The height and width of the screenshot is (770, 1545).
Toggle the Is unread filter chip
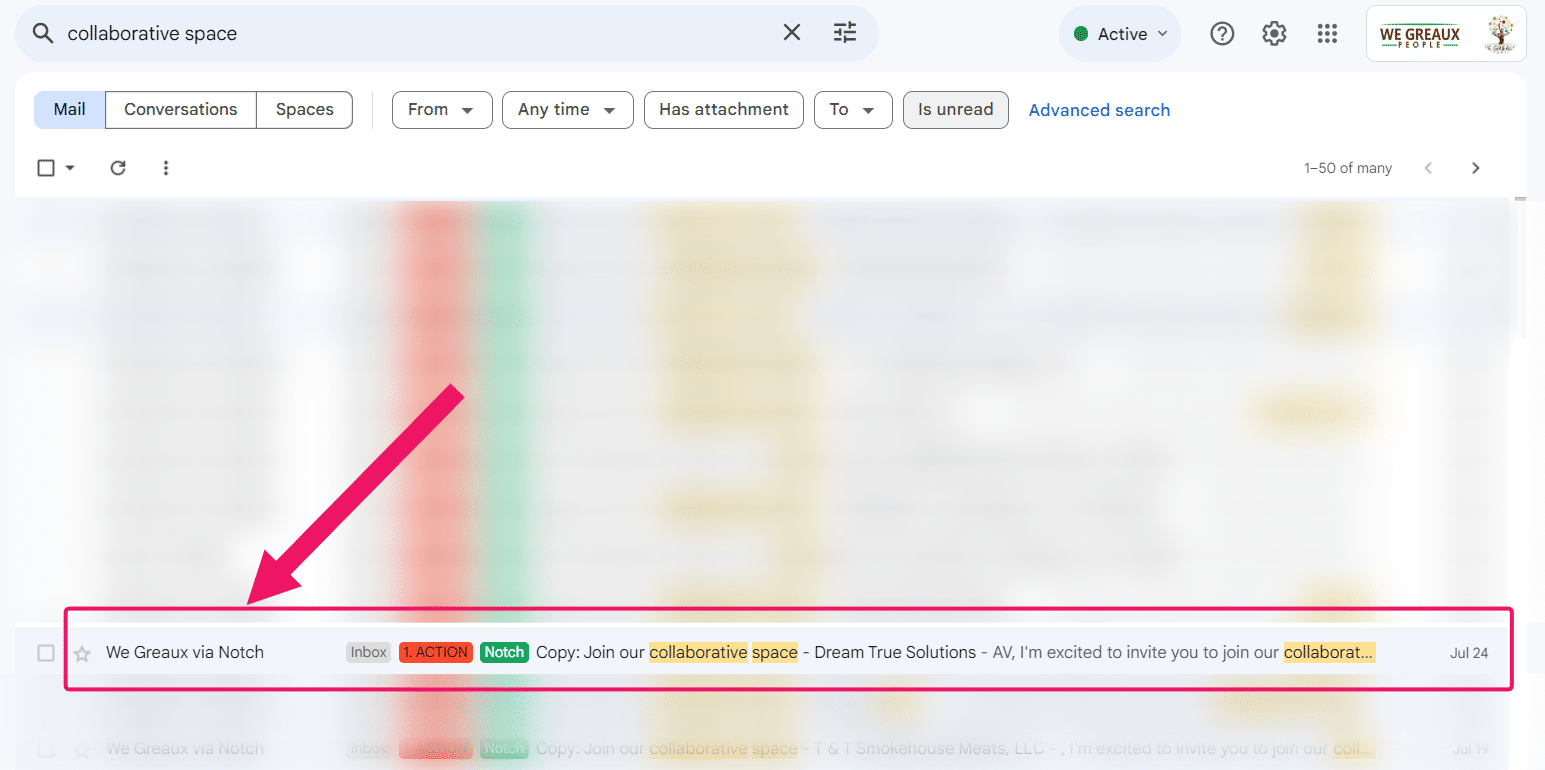click(955, 110)
